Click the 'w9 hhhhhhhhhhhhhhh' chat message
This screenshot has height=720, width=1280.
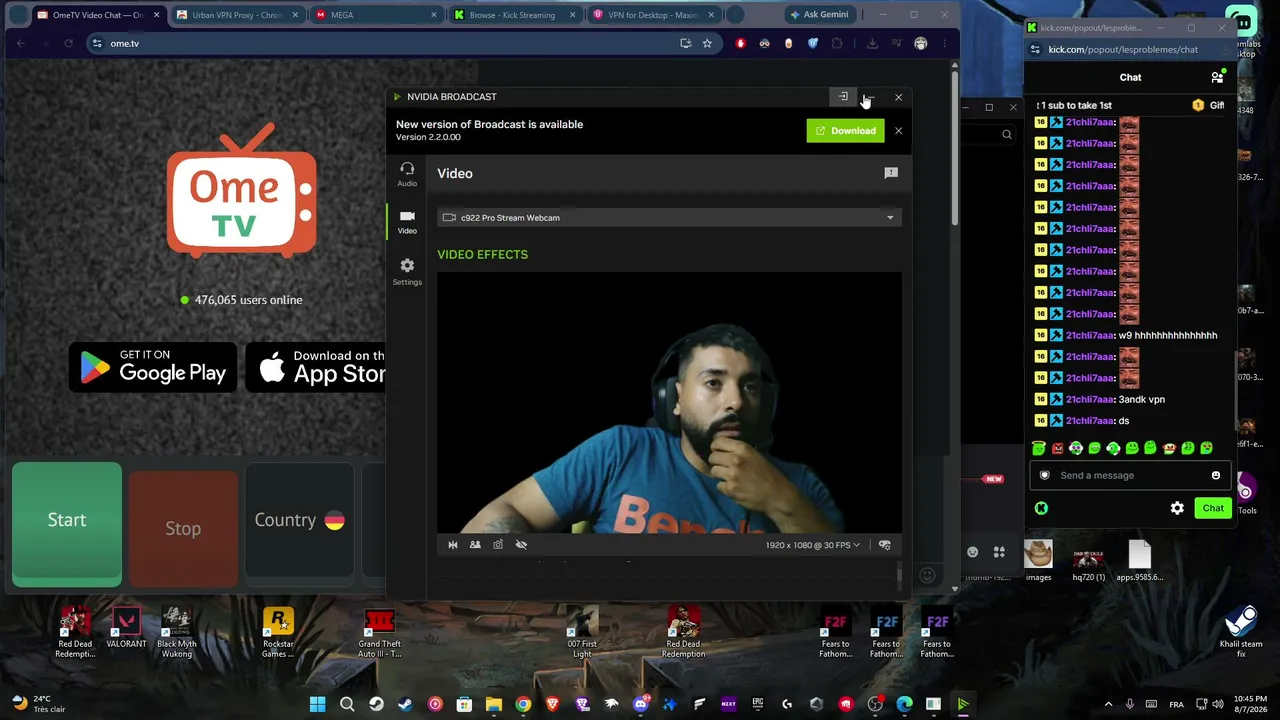coord(1167,336)
